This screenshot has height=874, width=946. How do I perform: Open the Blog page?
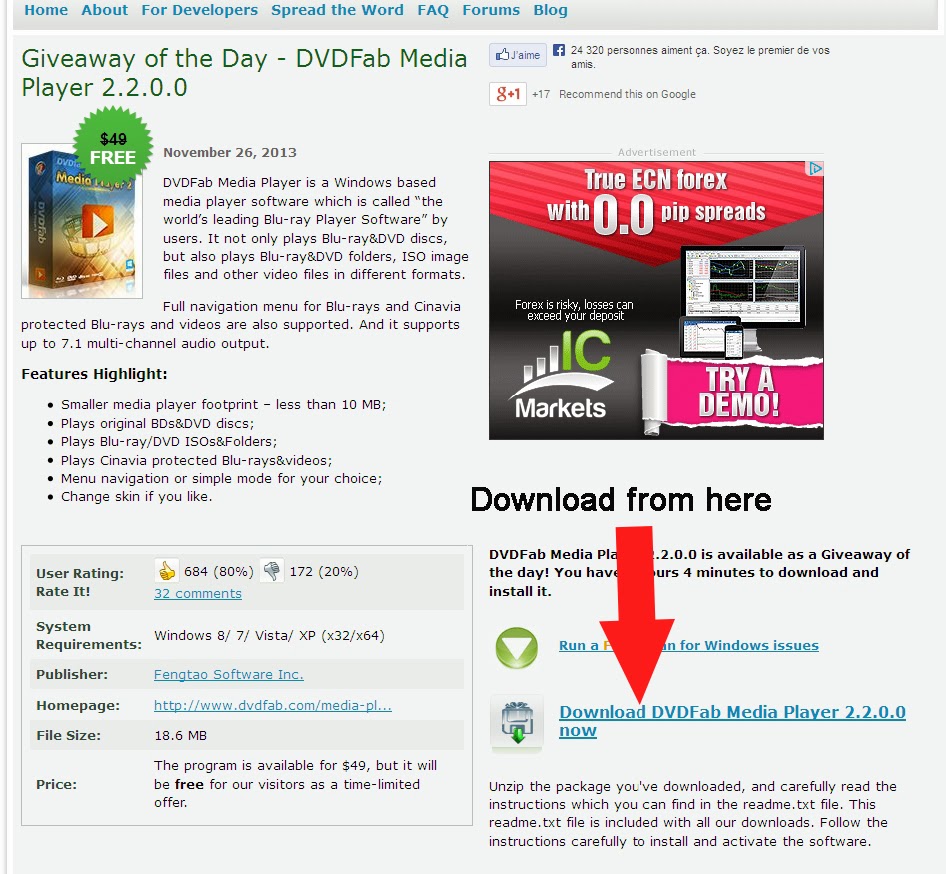pos(550,10)
